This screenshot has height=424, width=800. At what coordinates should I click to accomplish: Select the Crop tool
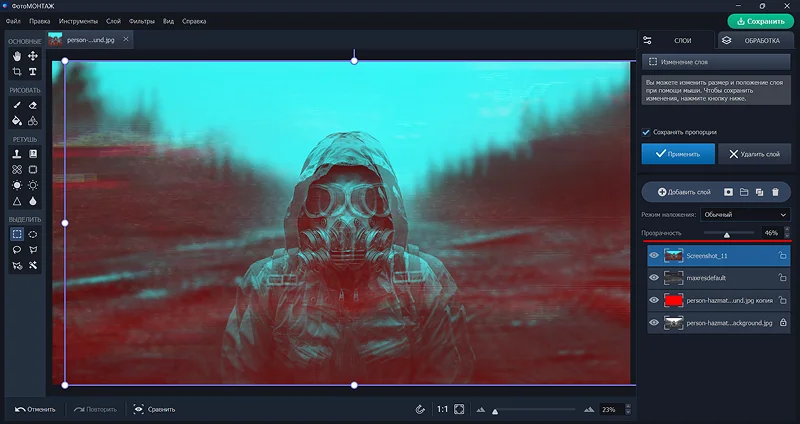(17, 71)
